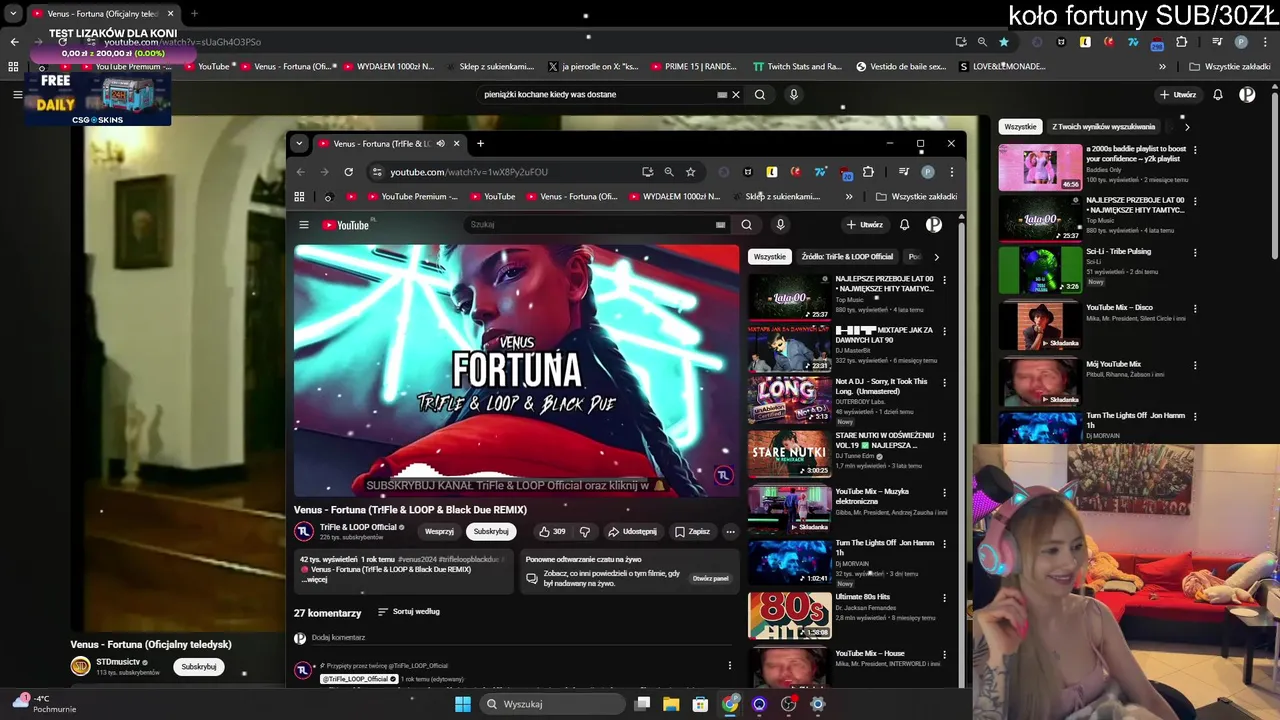Click zoom magnifier in front window address bar
Screen dimensions: 1280x720
point(669,172)
